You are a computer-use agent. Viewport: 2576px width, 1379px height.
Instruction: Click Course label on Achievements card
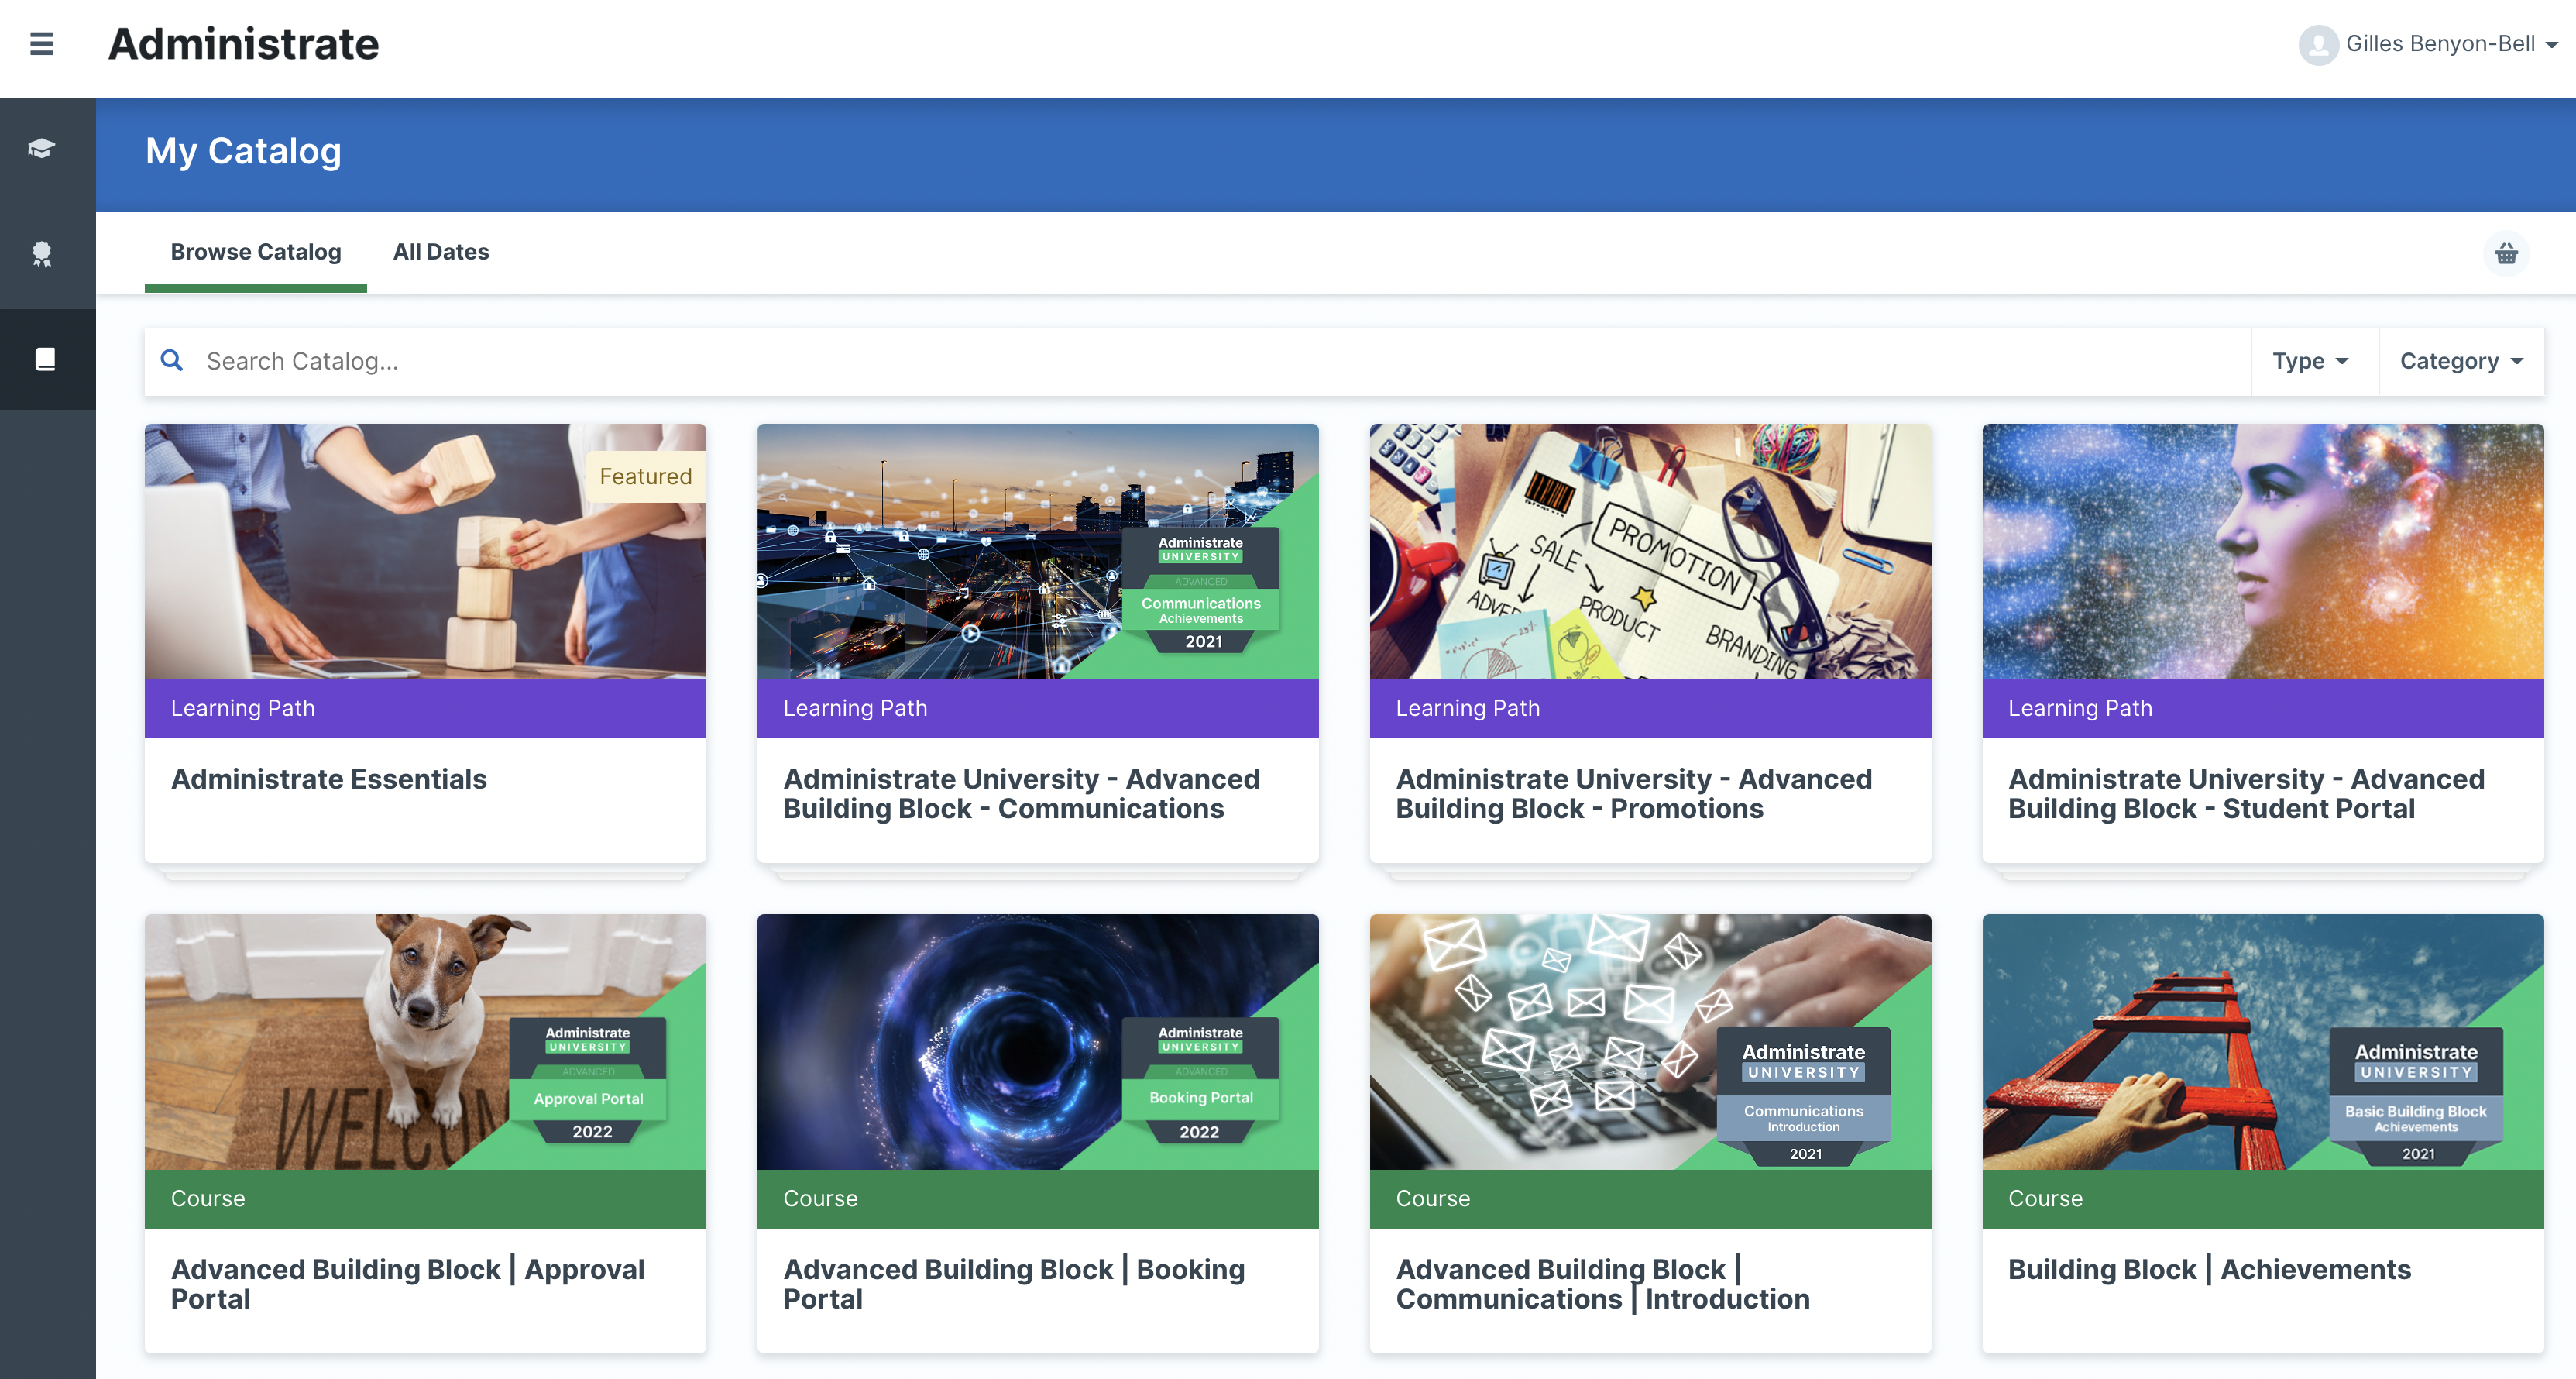pos(2045,1198)
